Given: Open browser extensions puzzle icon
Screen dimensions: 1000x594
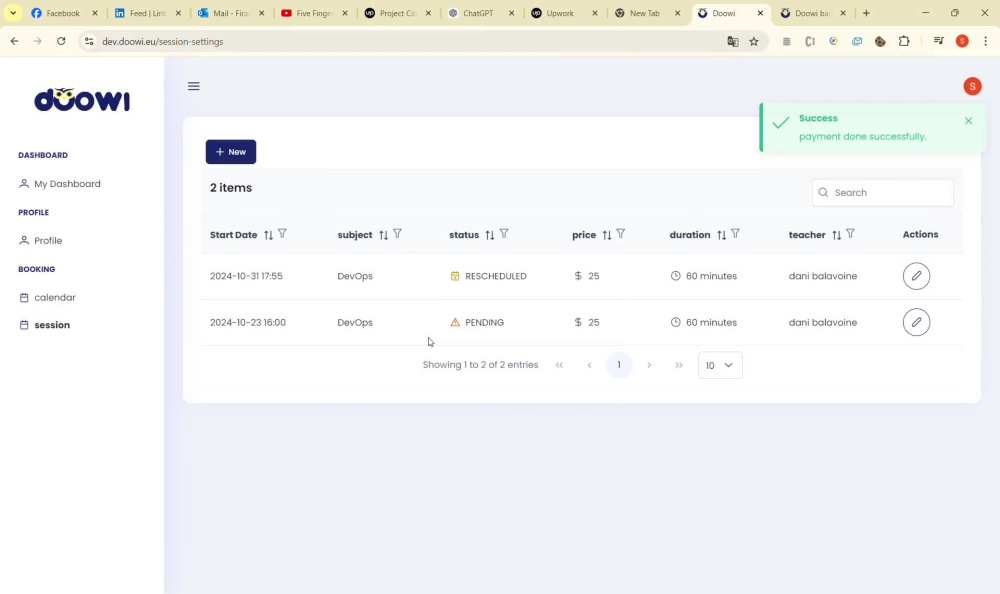Looking at the screenshot, I should 904,41.
